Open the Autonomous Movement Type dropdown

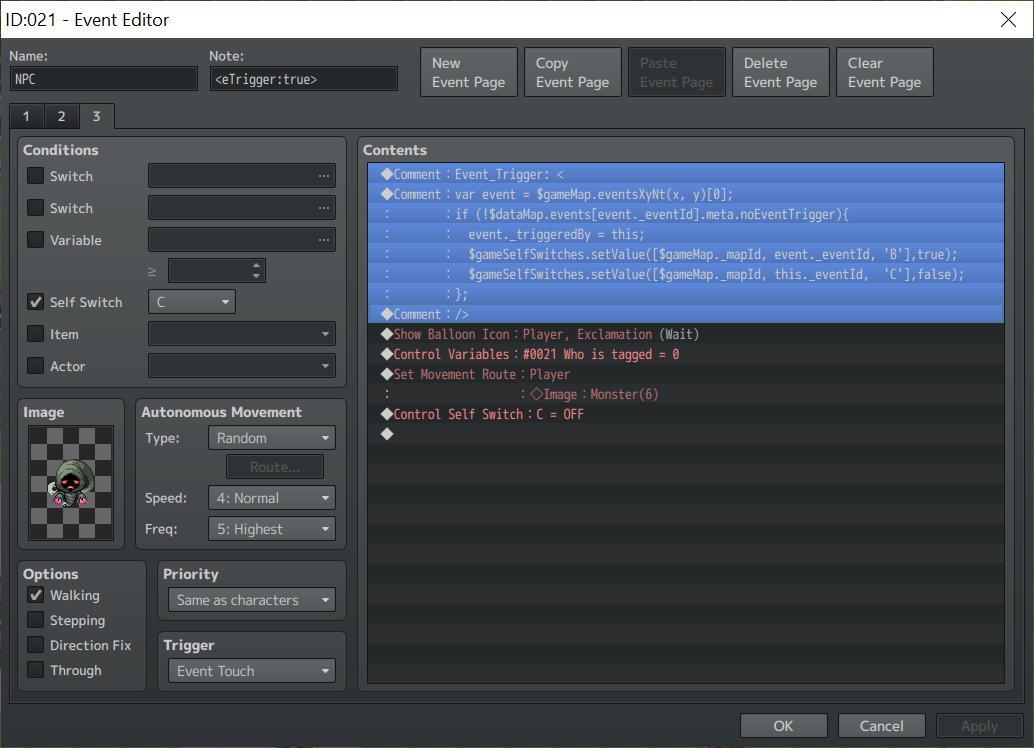[x=271, y=437]
